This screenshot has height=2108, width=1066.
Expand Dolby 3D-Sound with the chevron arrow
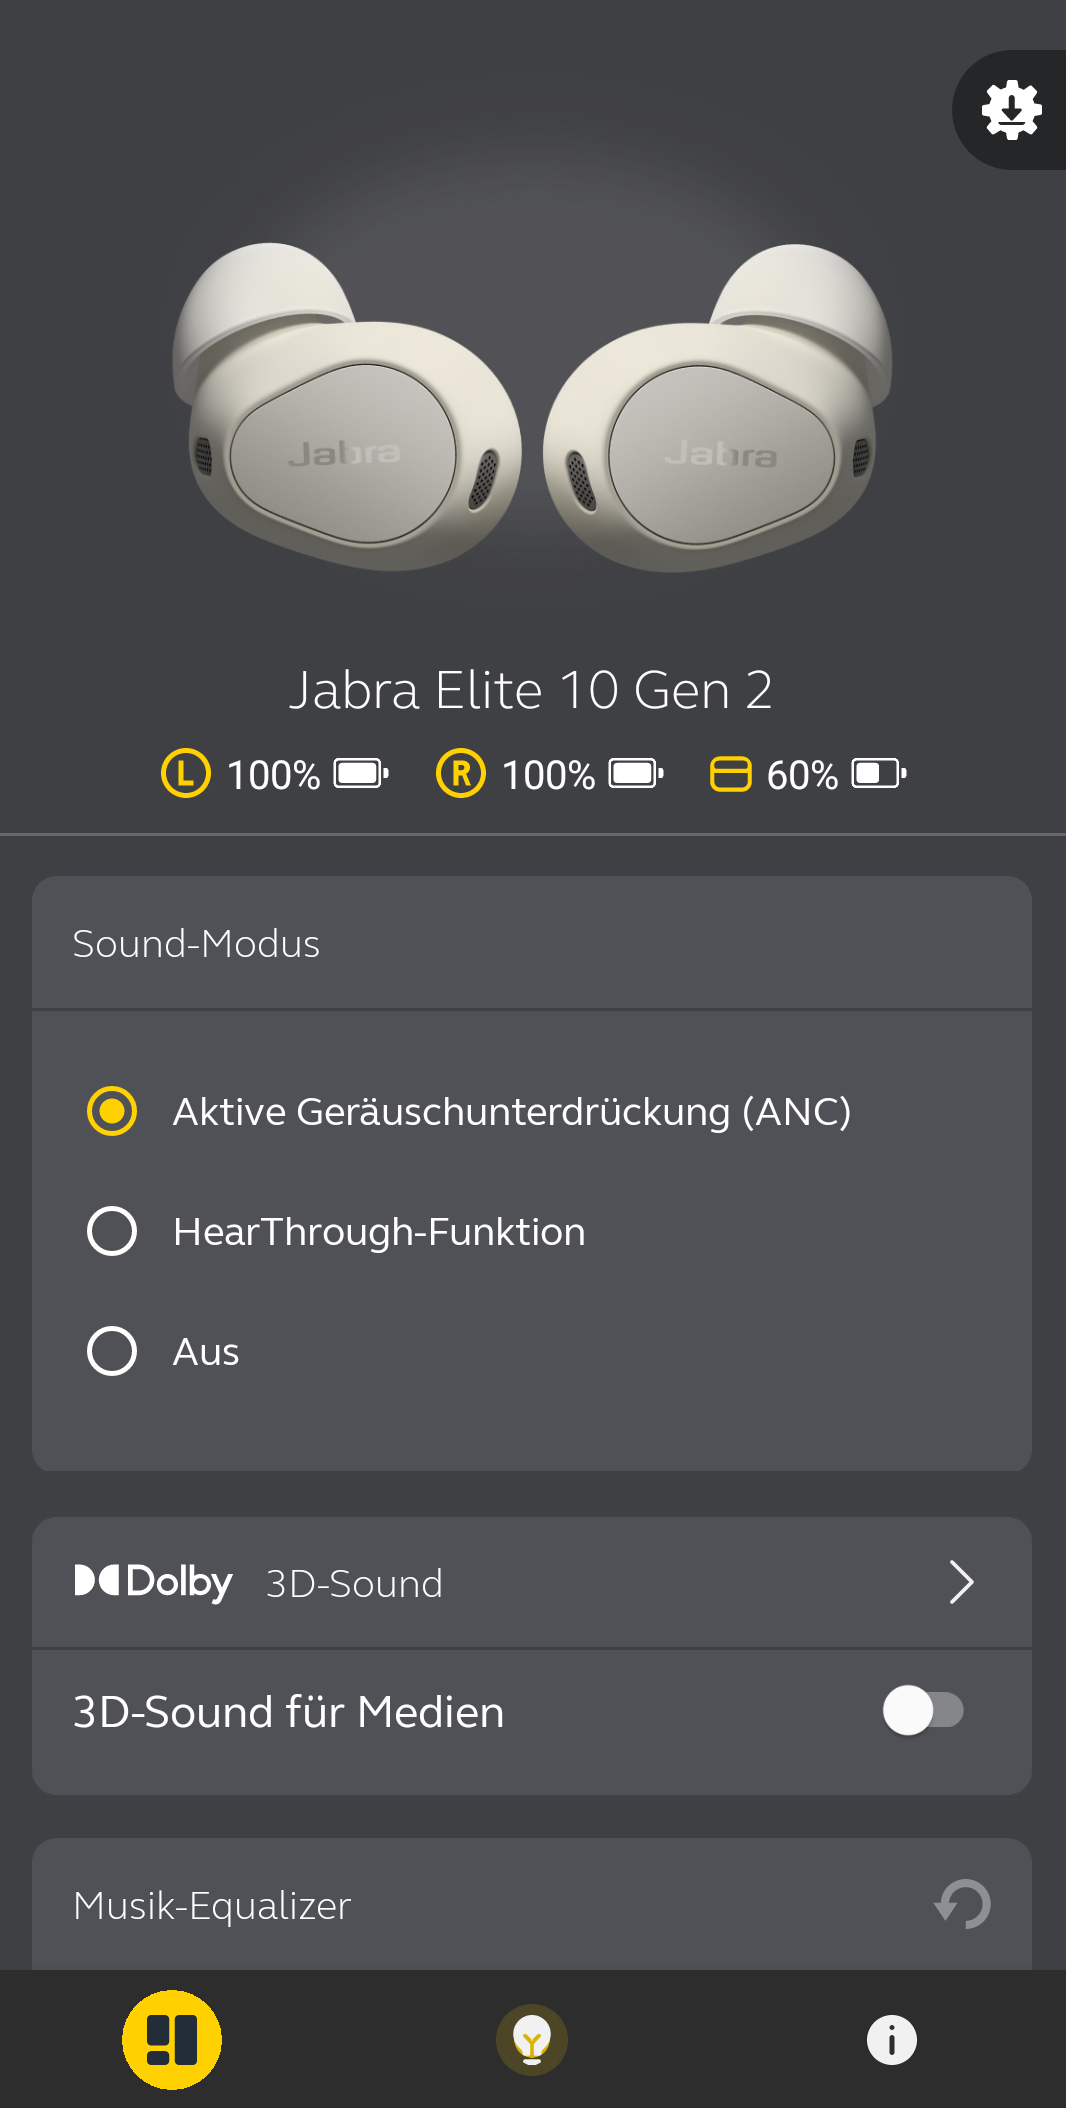coord(961,1582)
